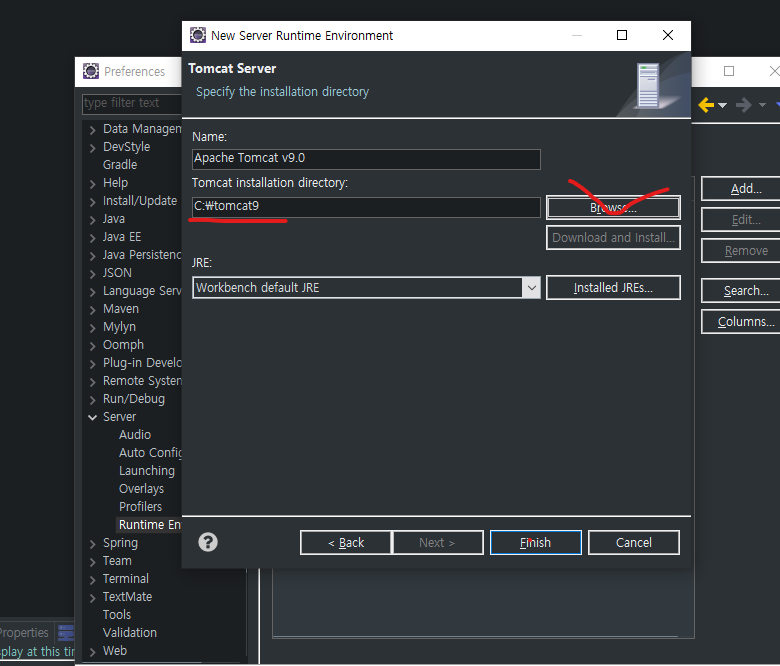Click the Tomcat installation directory field
Image resolution: width=780 pixels, height=666 pixels.
(x=366, y=207)
